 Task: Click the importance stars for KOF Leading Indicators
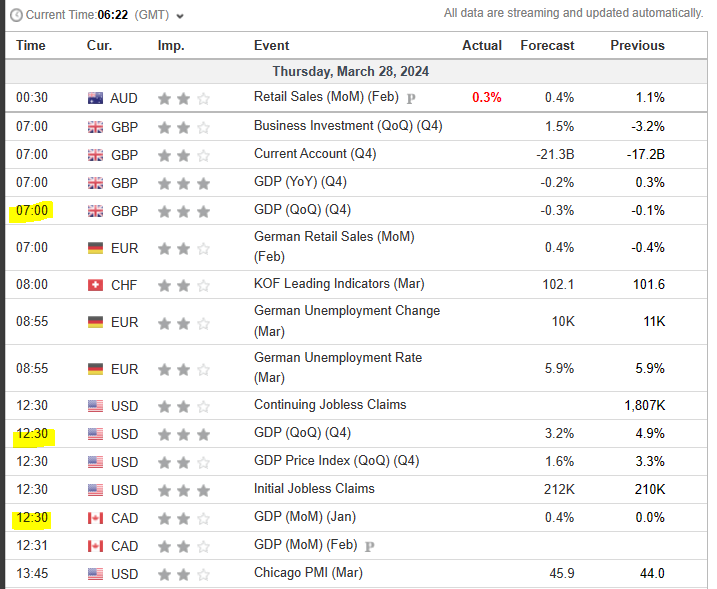coord(184,285)
